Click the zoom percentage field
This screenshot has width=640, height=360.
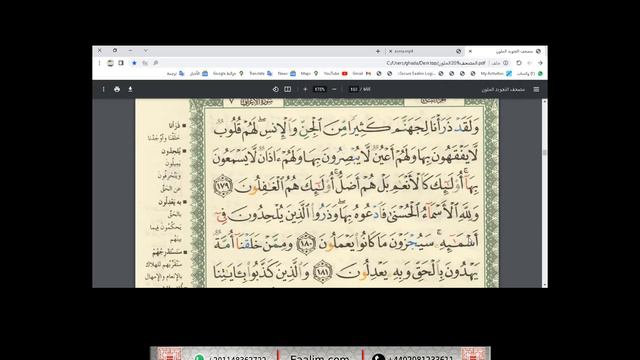click(320, 89)
